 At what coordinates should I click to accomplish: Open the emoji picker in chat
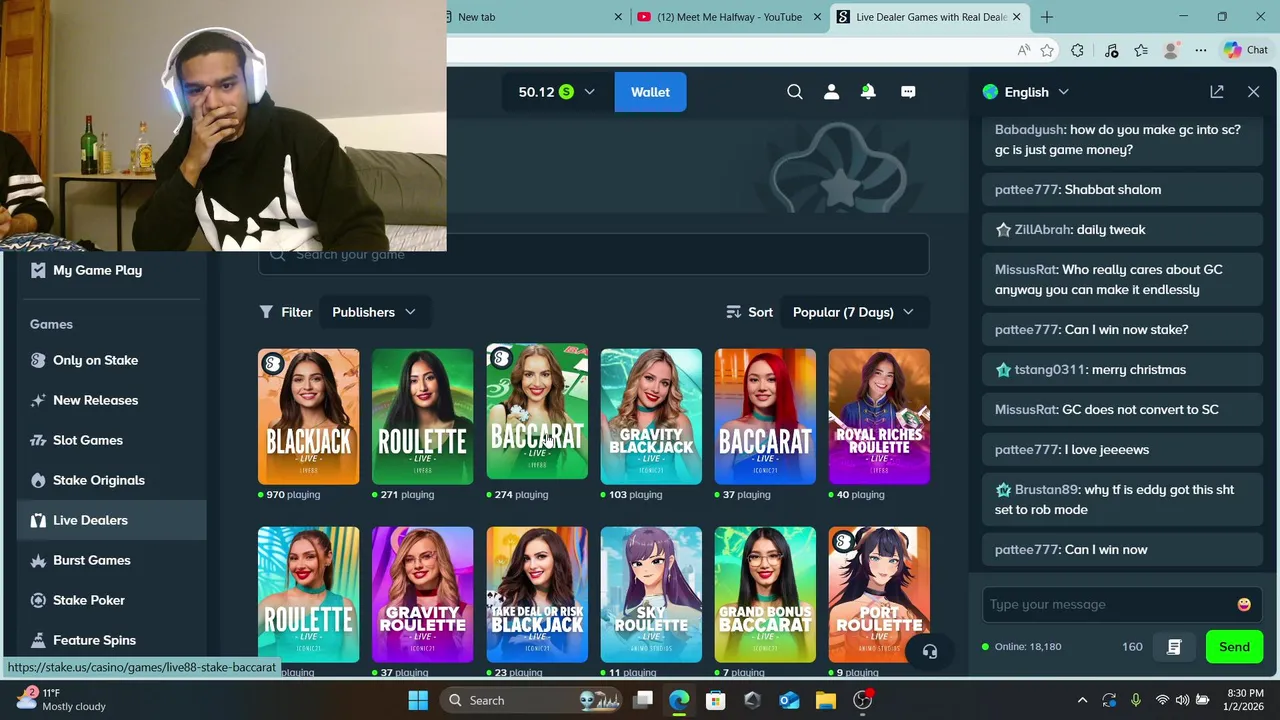pyautogui.click(x=1244, y=604)
